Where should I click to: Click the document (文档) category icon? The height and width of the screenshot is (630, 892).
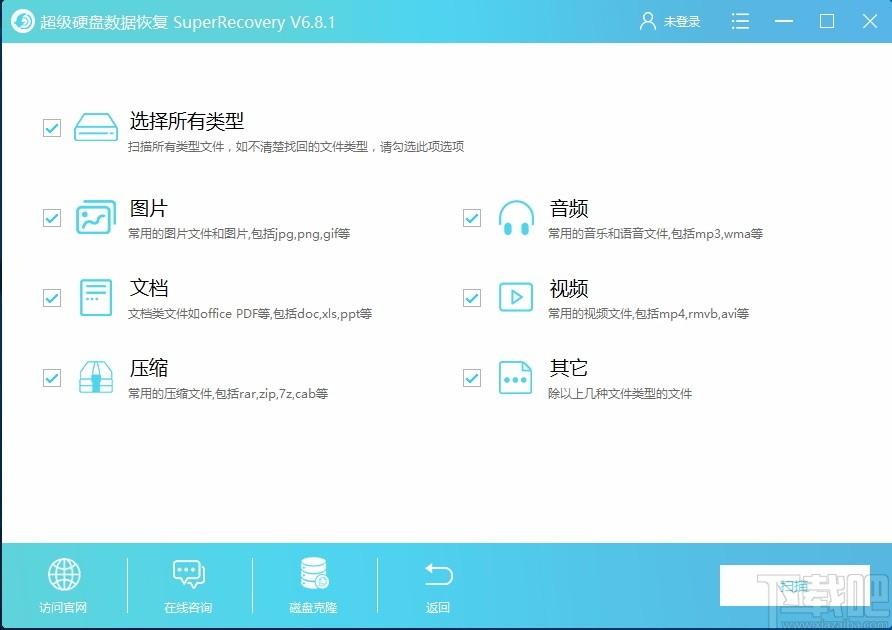(96, 297)
